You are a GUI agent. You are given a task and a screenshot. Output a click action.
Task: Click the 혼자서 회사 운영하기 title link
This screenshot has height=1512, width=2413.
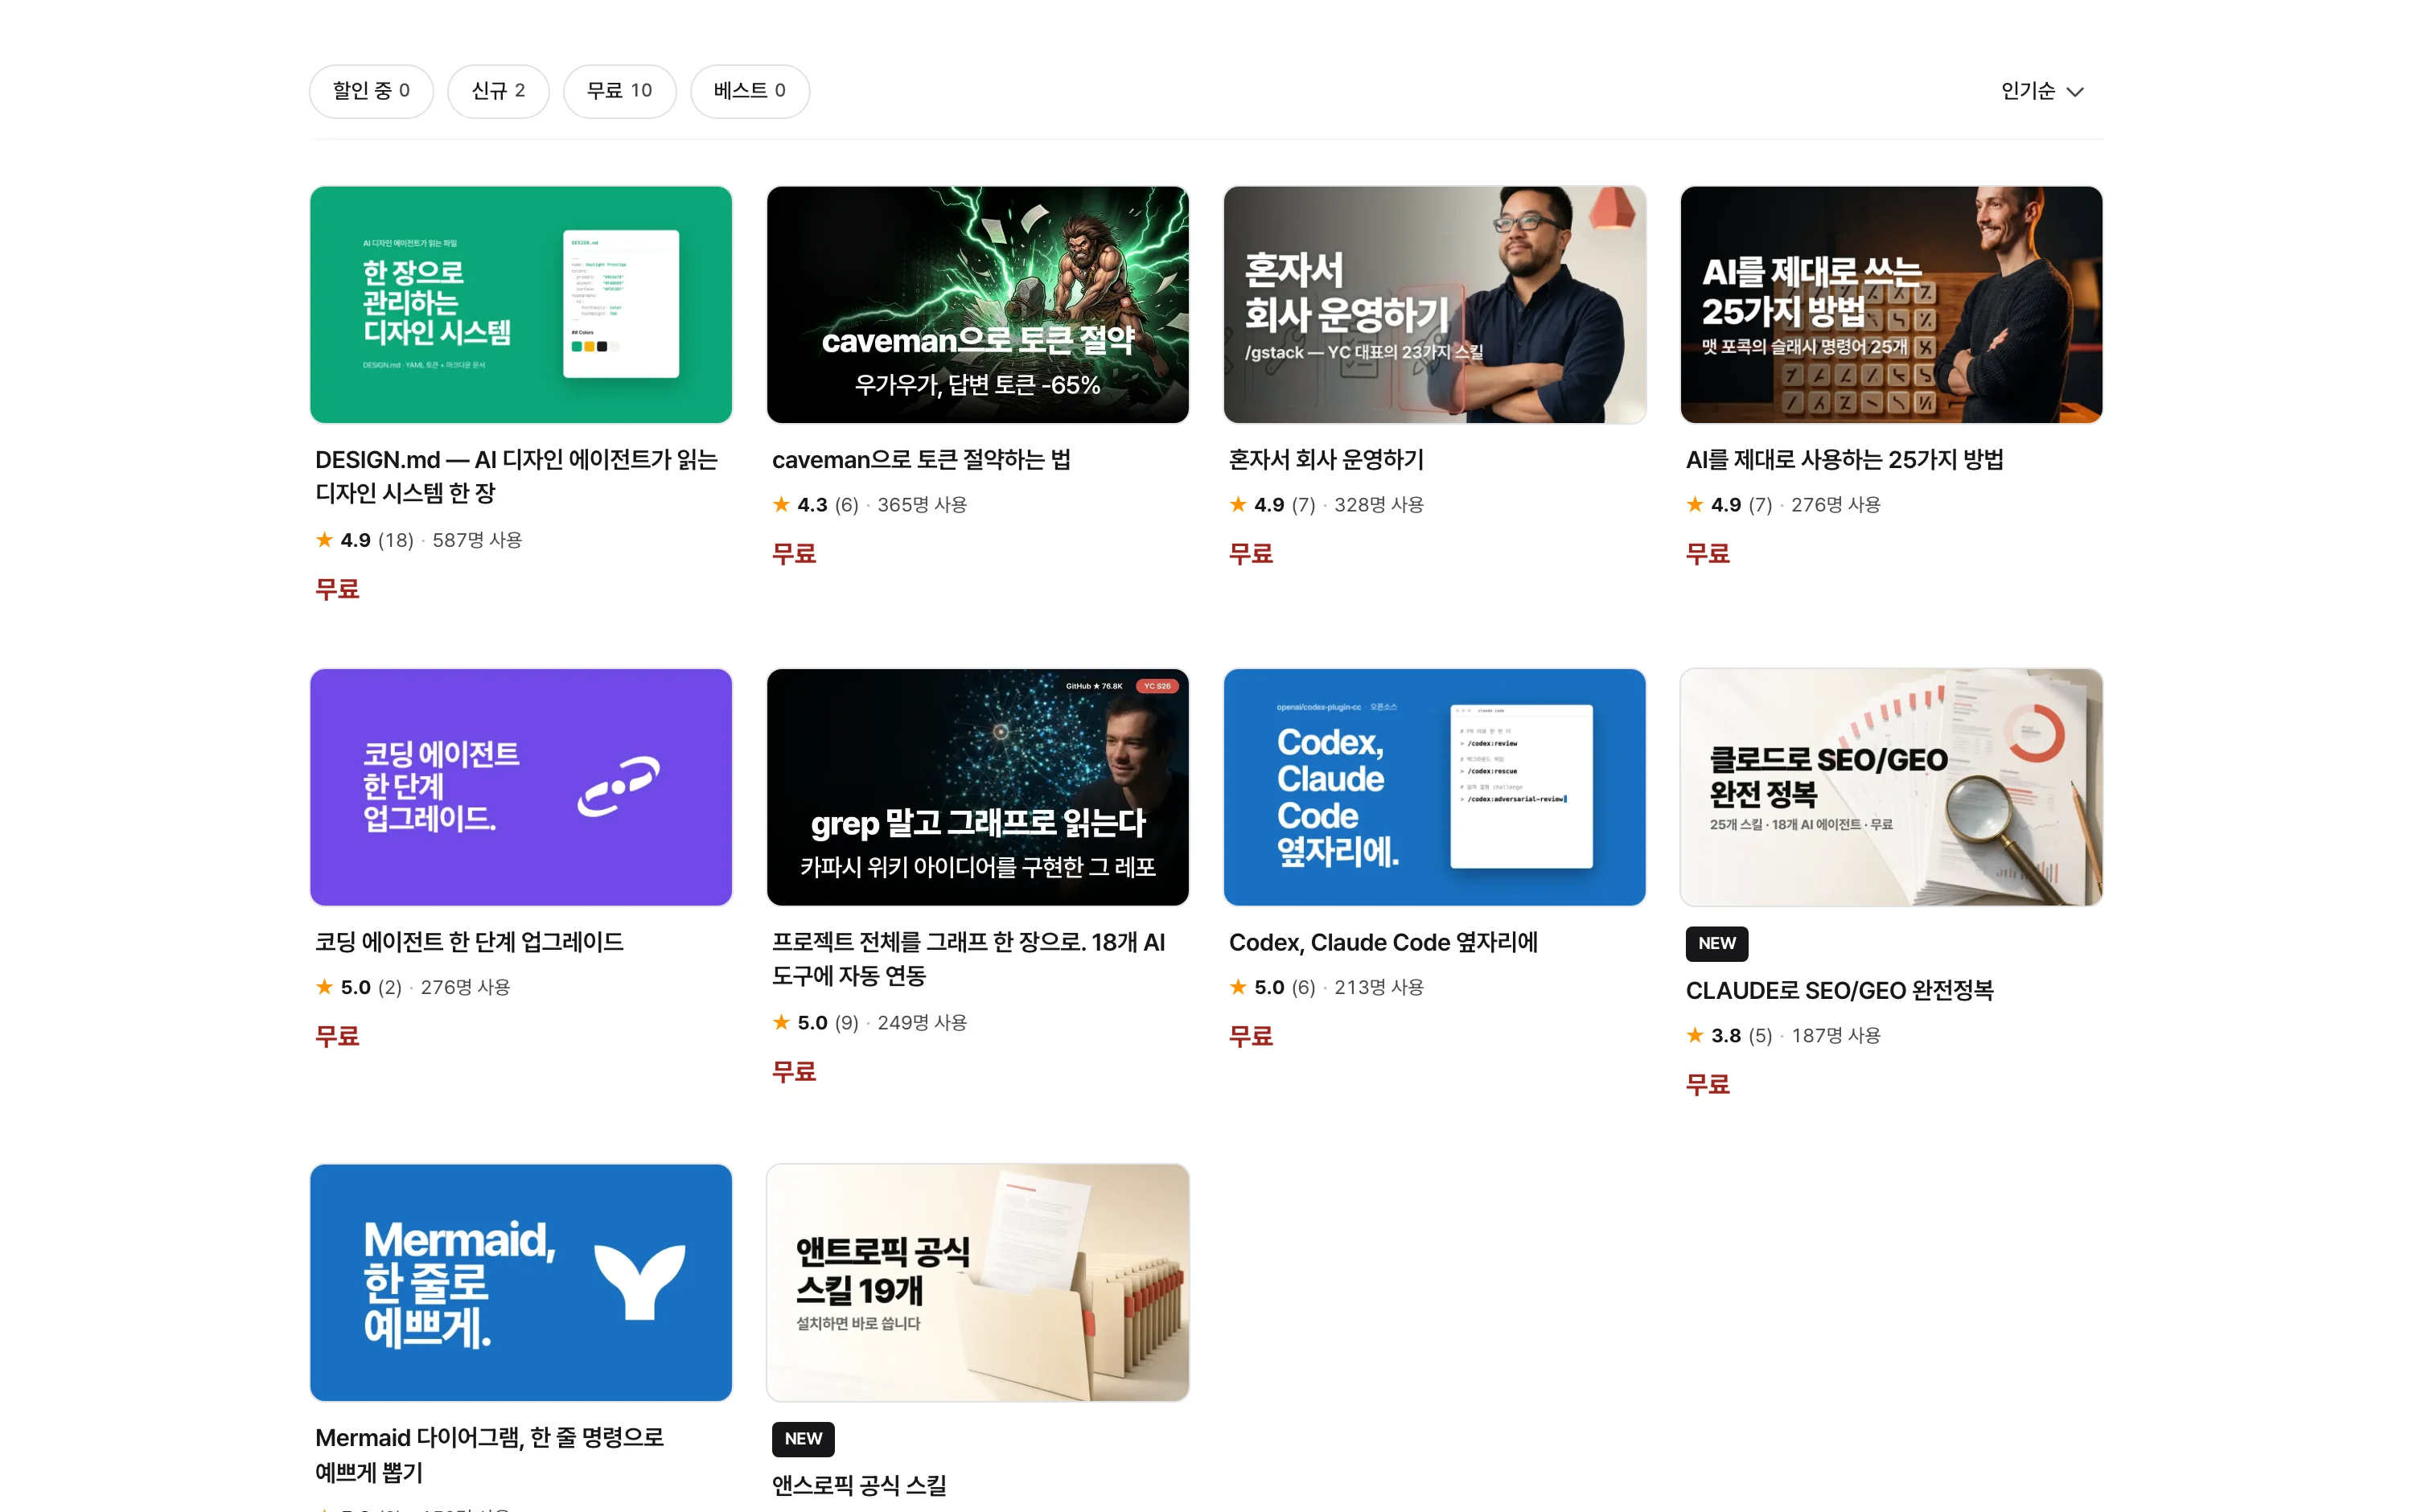(x=1326, y=459)
